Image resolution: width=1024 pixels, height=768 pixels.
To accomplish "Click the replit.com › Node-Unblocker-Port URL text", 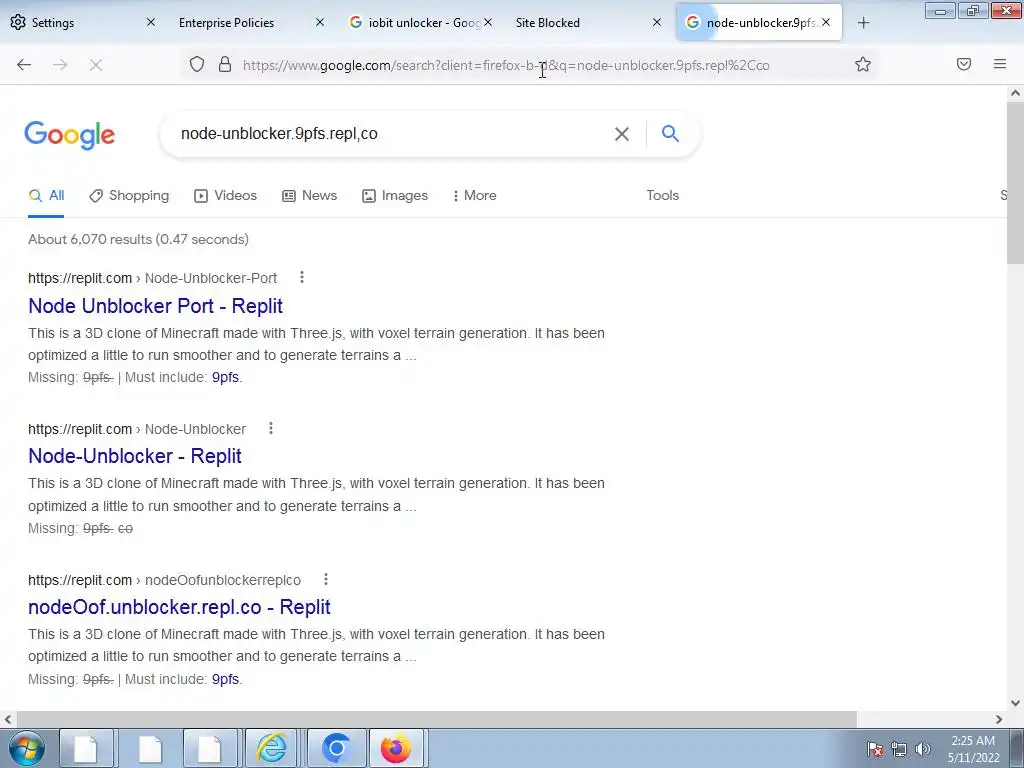I will (x=152, y=278).
